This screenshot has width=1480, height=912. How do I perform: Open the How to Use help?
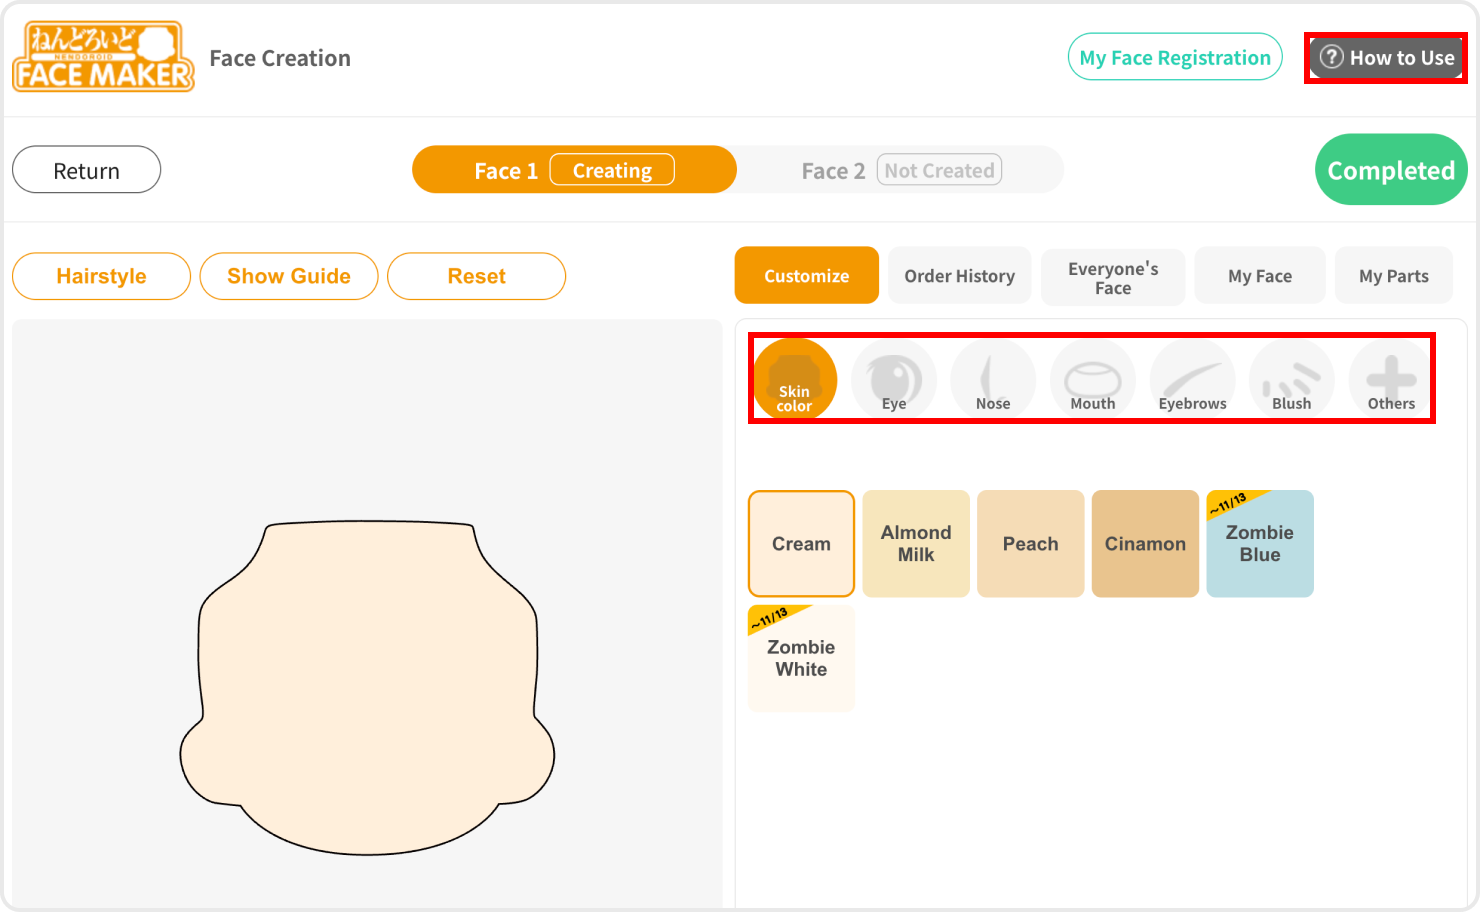coord(1386,58)
